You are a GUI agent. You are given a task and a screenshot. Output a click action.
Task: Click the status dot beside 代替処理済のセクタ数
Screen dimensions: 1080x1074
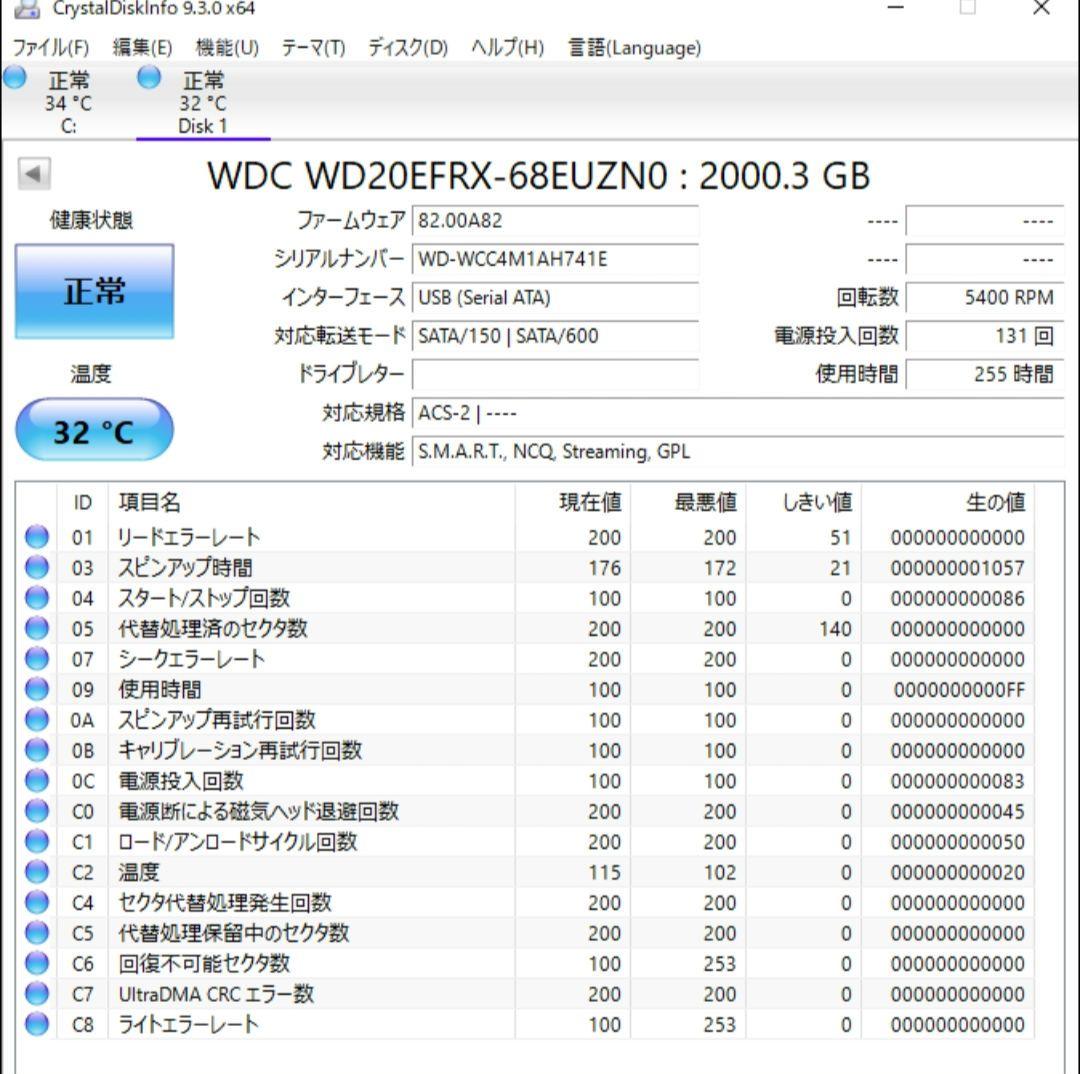(35, 628)
